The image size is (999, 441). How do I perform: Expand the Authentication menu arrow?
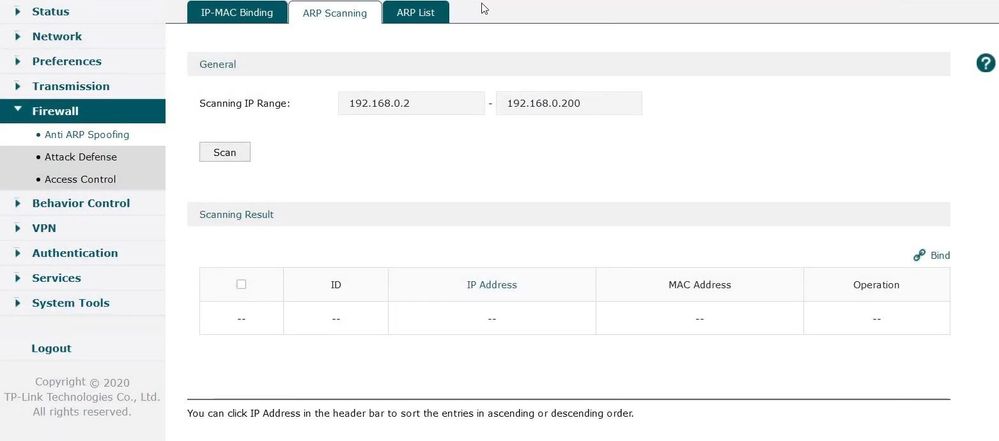pyautogui.click(x=18, y=253)
